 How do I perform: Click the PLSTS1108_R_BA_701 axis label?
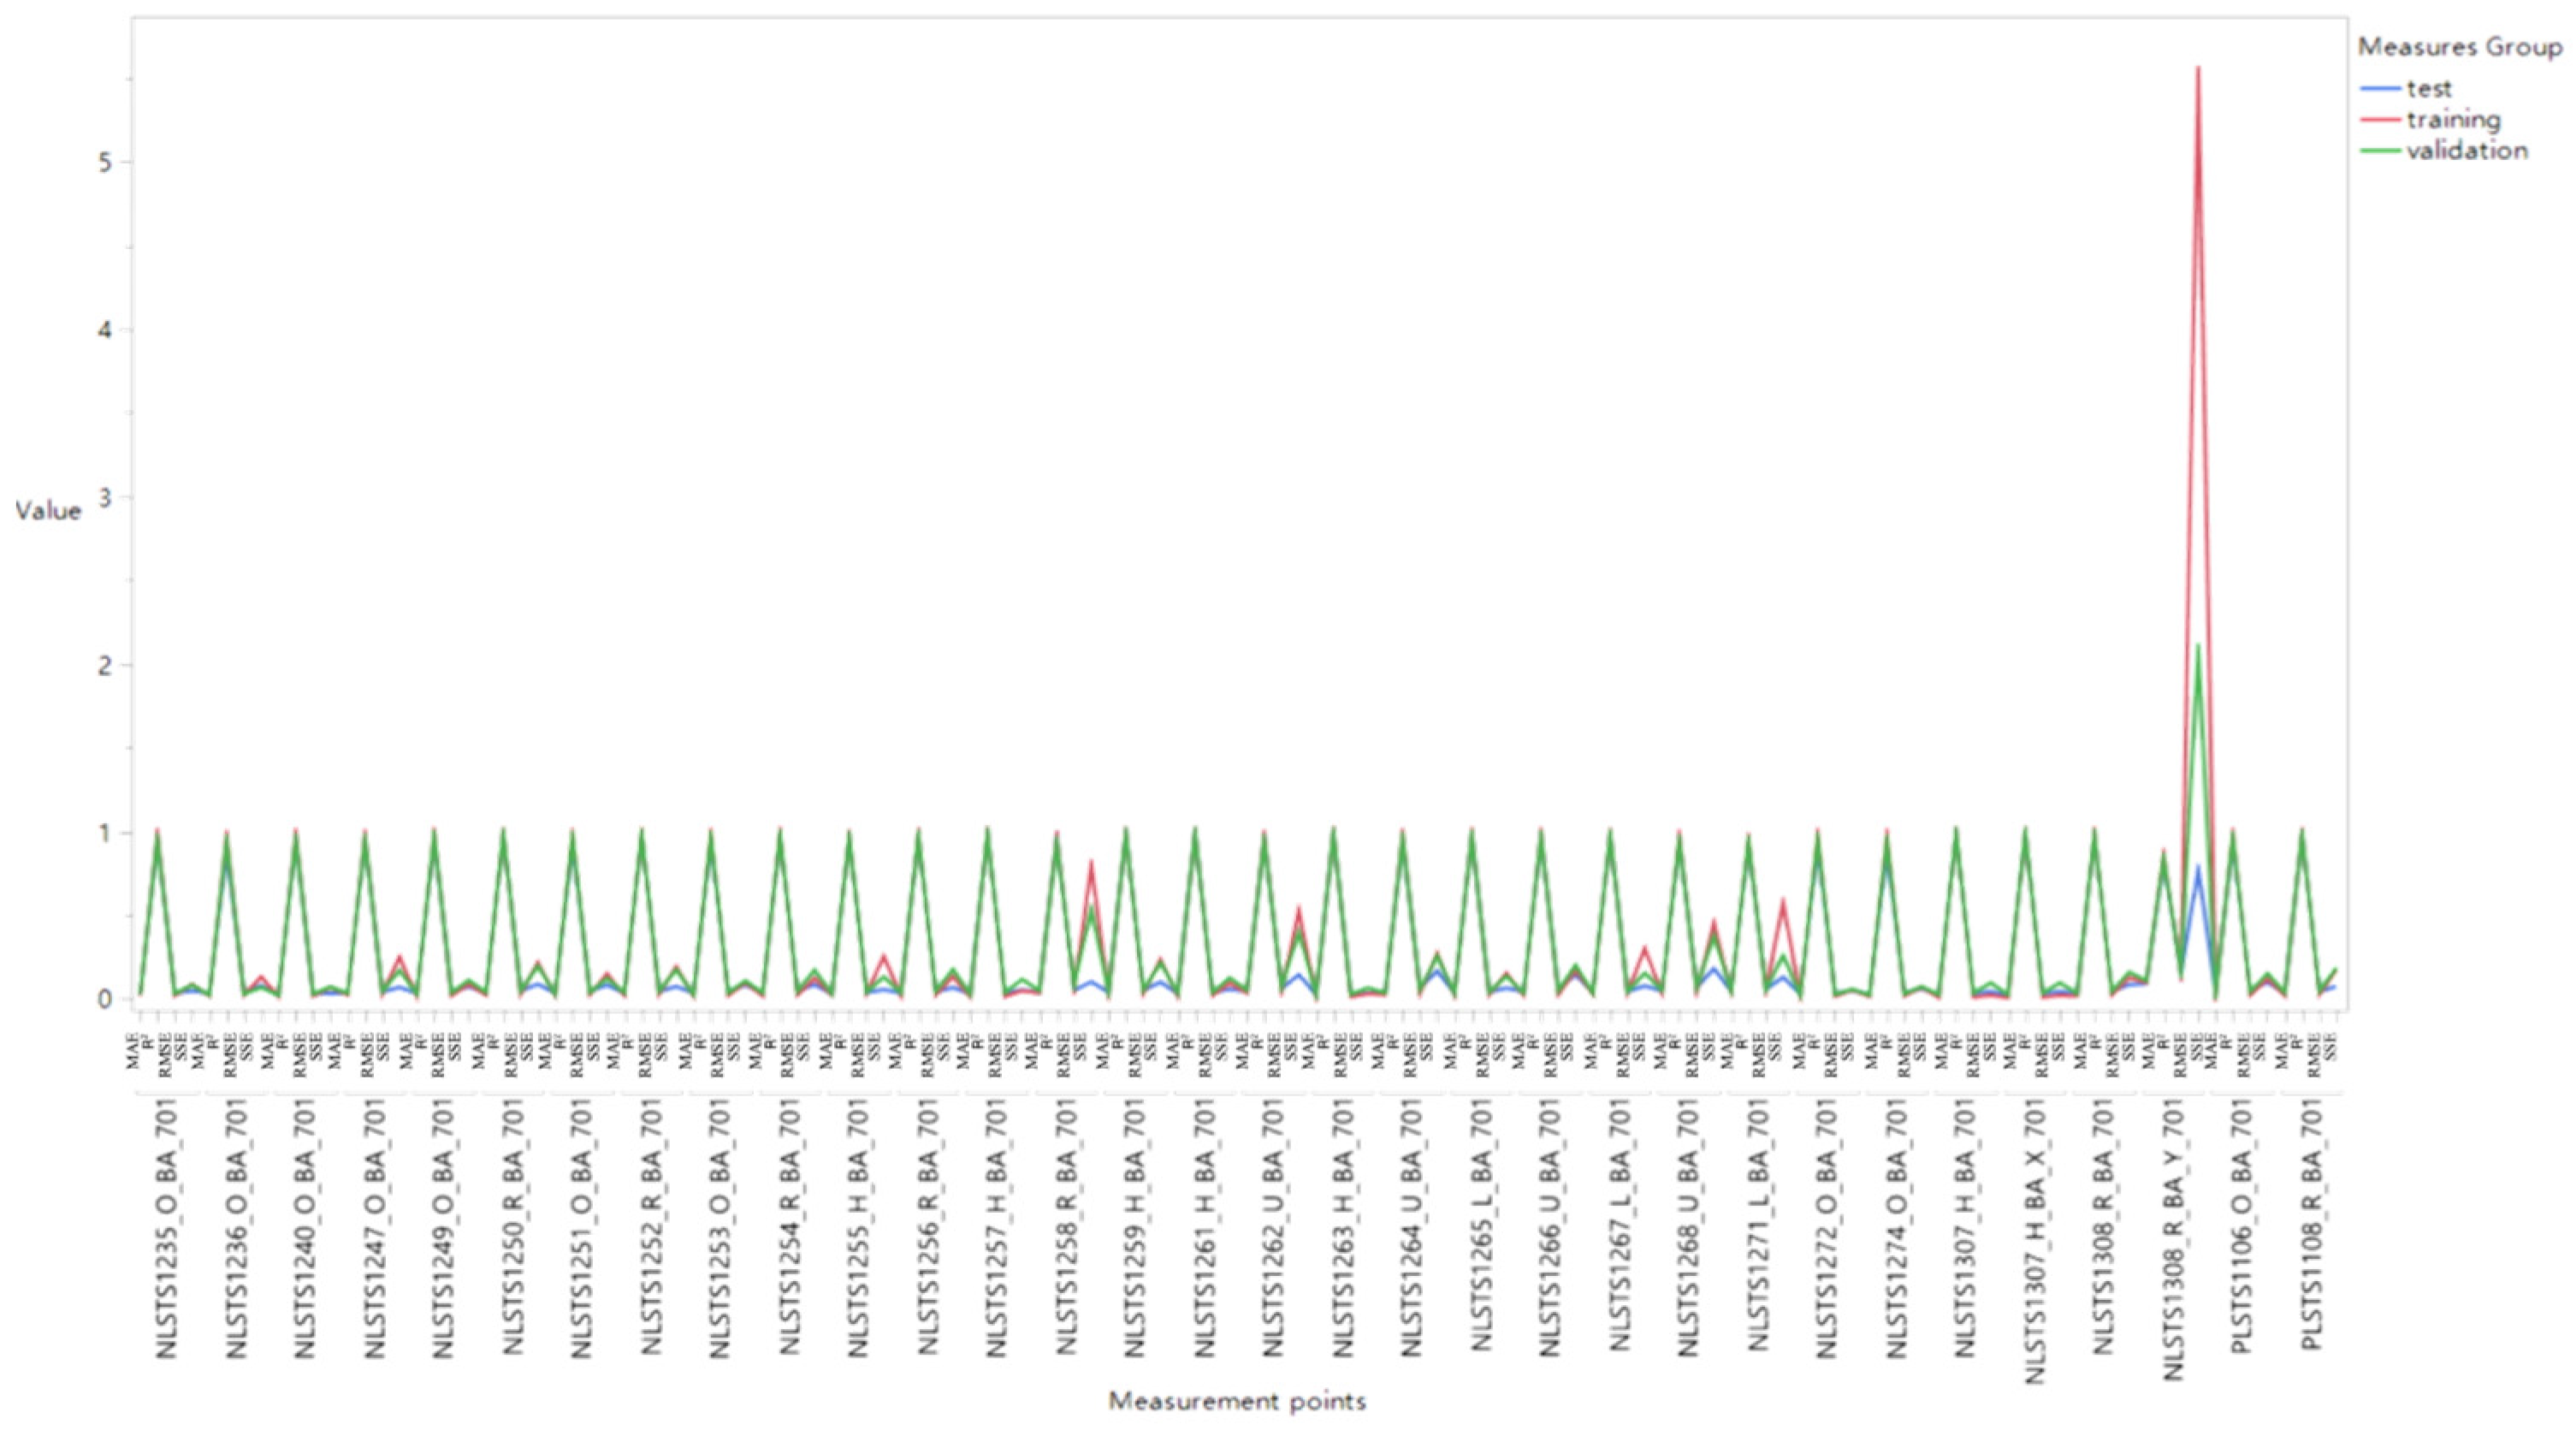tap(2311, 1225)
